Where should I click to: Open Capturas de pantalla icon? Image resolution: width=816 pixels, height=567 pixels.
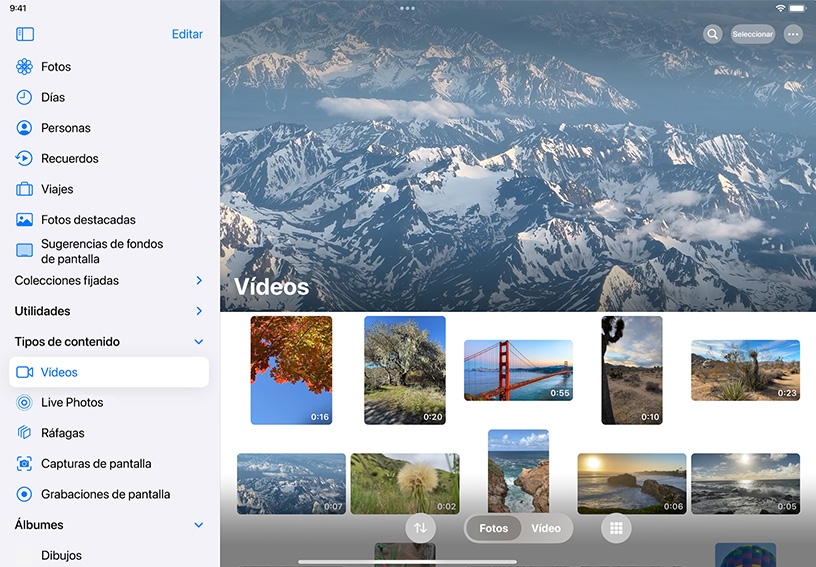(x=24, y=463)
